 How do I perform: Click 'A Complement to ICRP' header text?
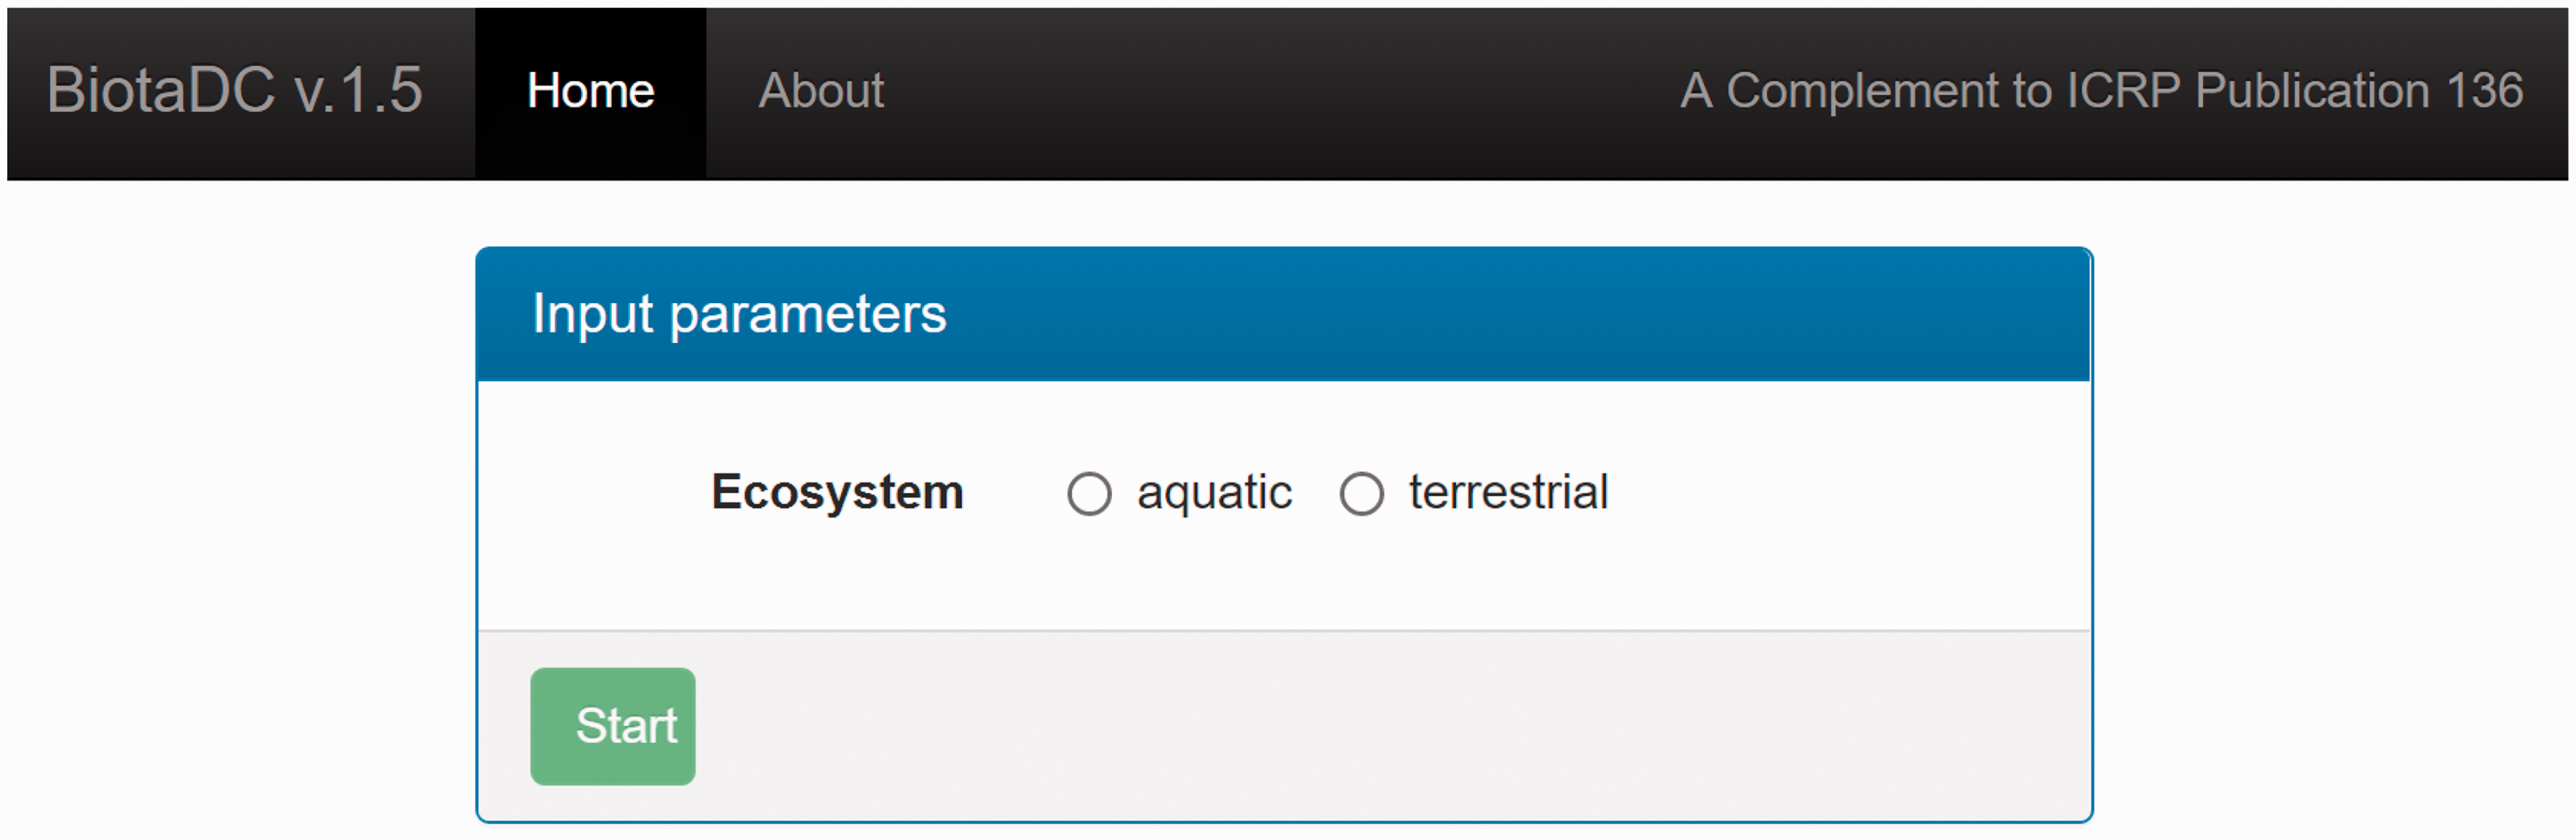point(1929,91)
